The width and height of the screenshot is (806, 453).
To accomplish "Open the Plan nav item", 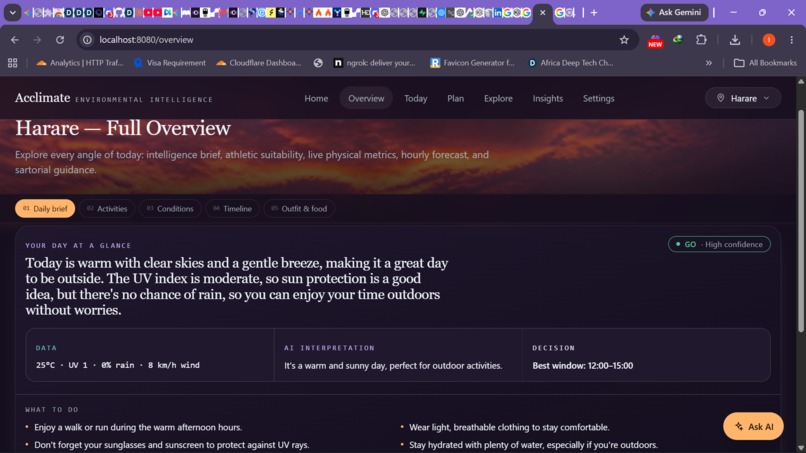I will [455, 98].
